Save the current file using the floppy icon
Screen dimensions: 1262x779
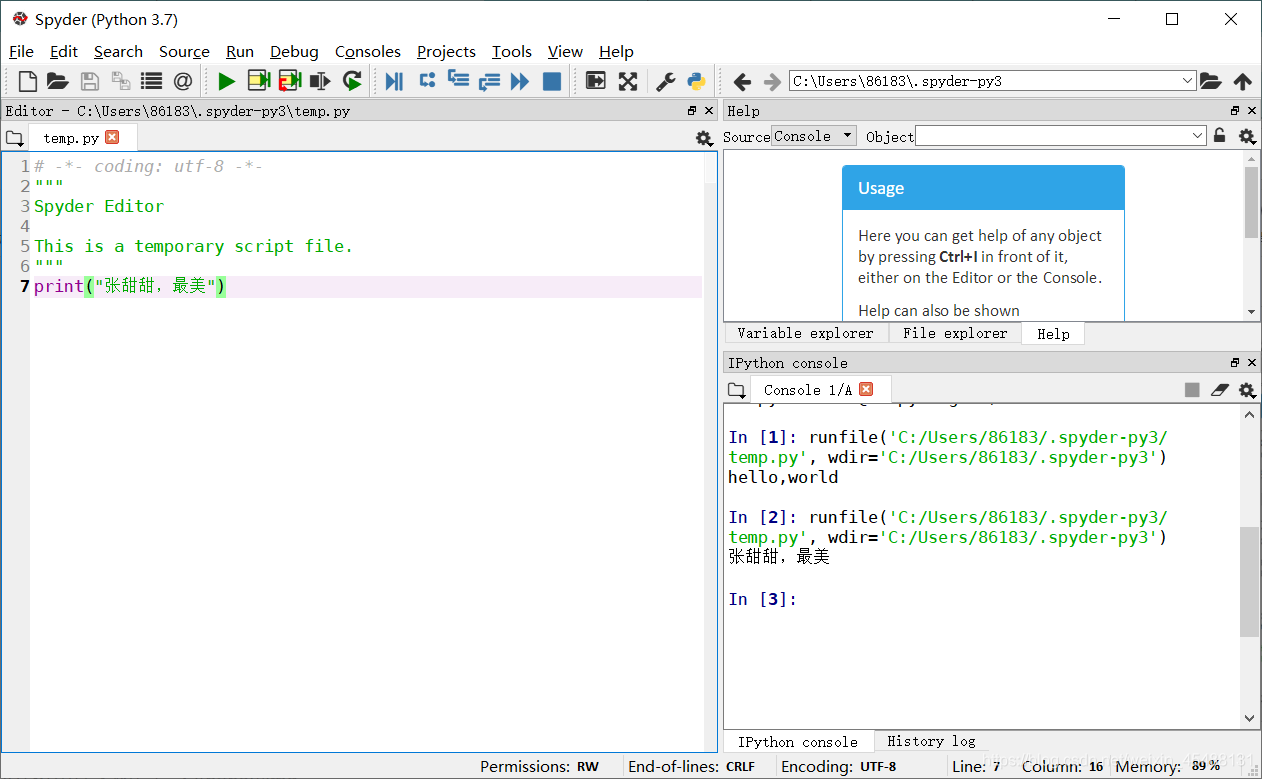89,81
